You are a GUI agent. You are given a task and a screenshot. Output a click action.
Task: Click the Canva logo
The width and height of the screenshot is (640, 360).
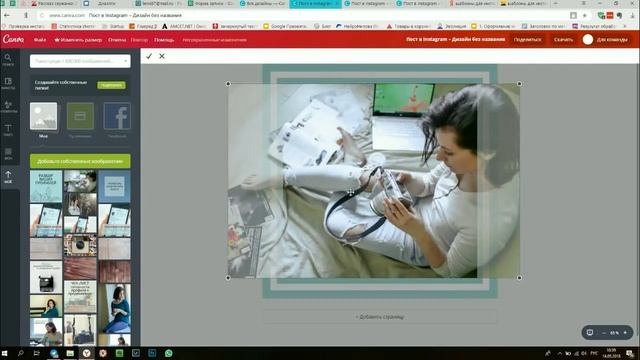click(x=13, y=40)
